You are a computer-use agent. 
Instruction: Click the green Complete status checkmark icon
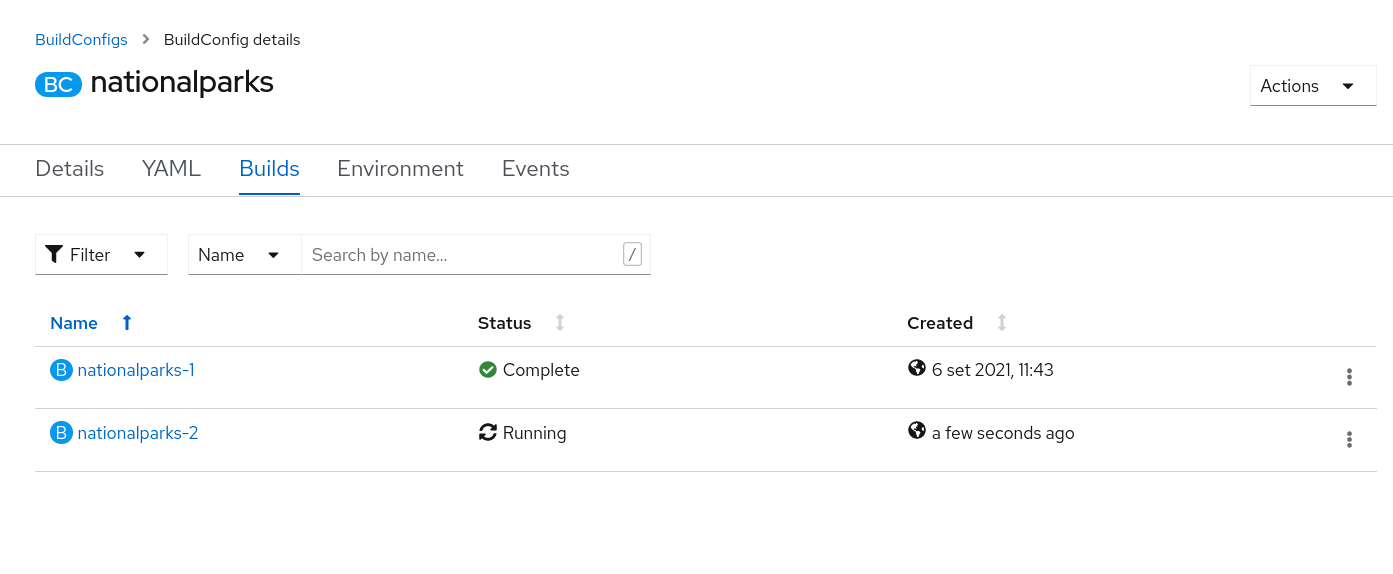pyautogui.click(x=488, y=370)
